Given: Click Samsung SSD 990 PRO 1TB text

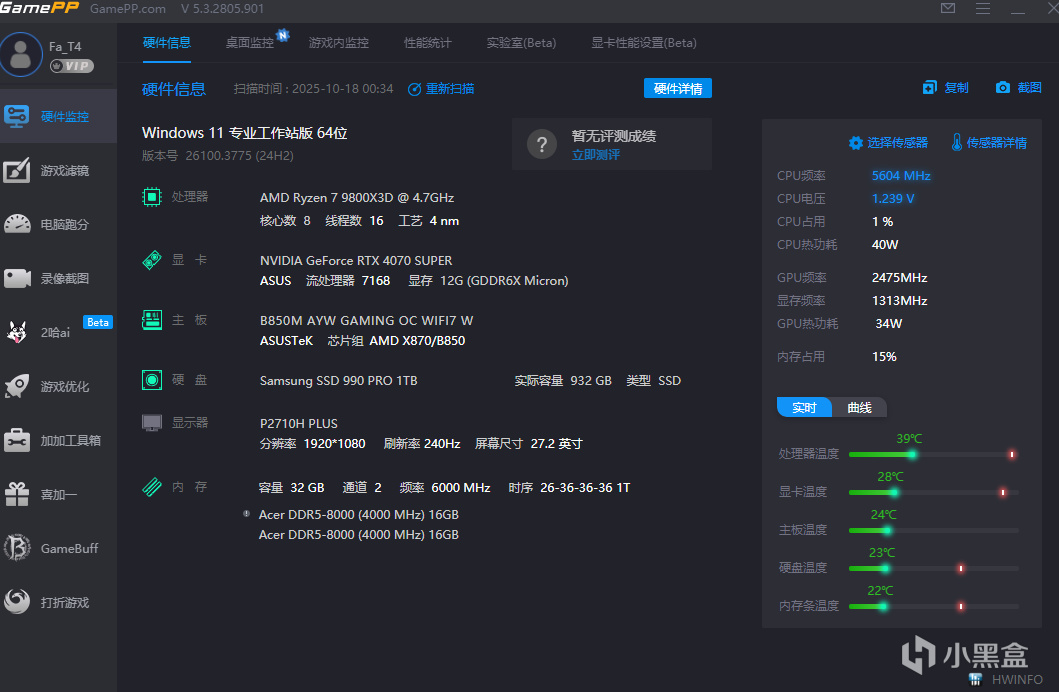Looking at the screenshot, I should [338, 381].
